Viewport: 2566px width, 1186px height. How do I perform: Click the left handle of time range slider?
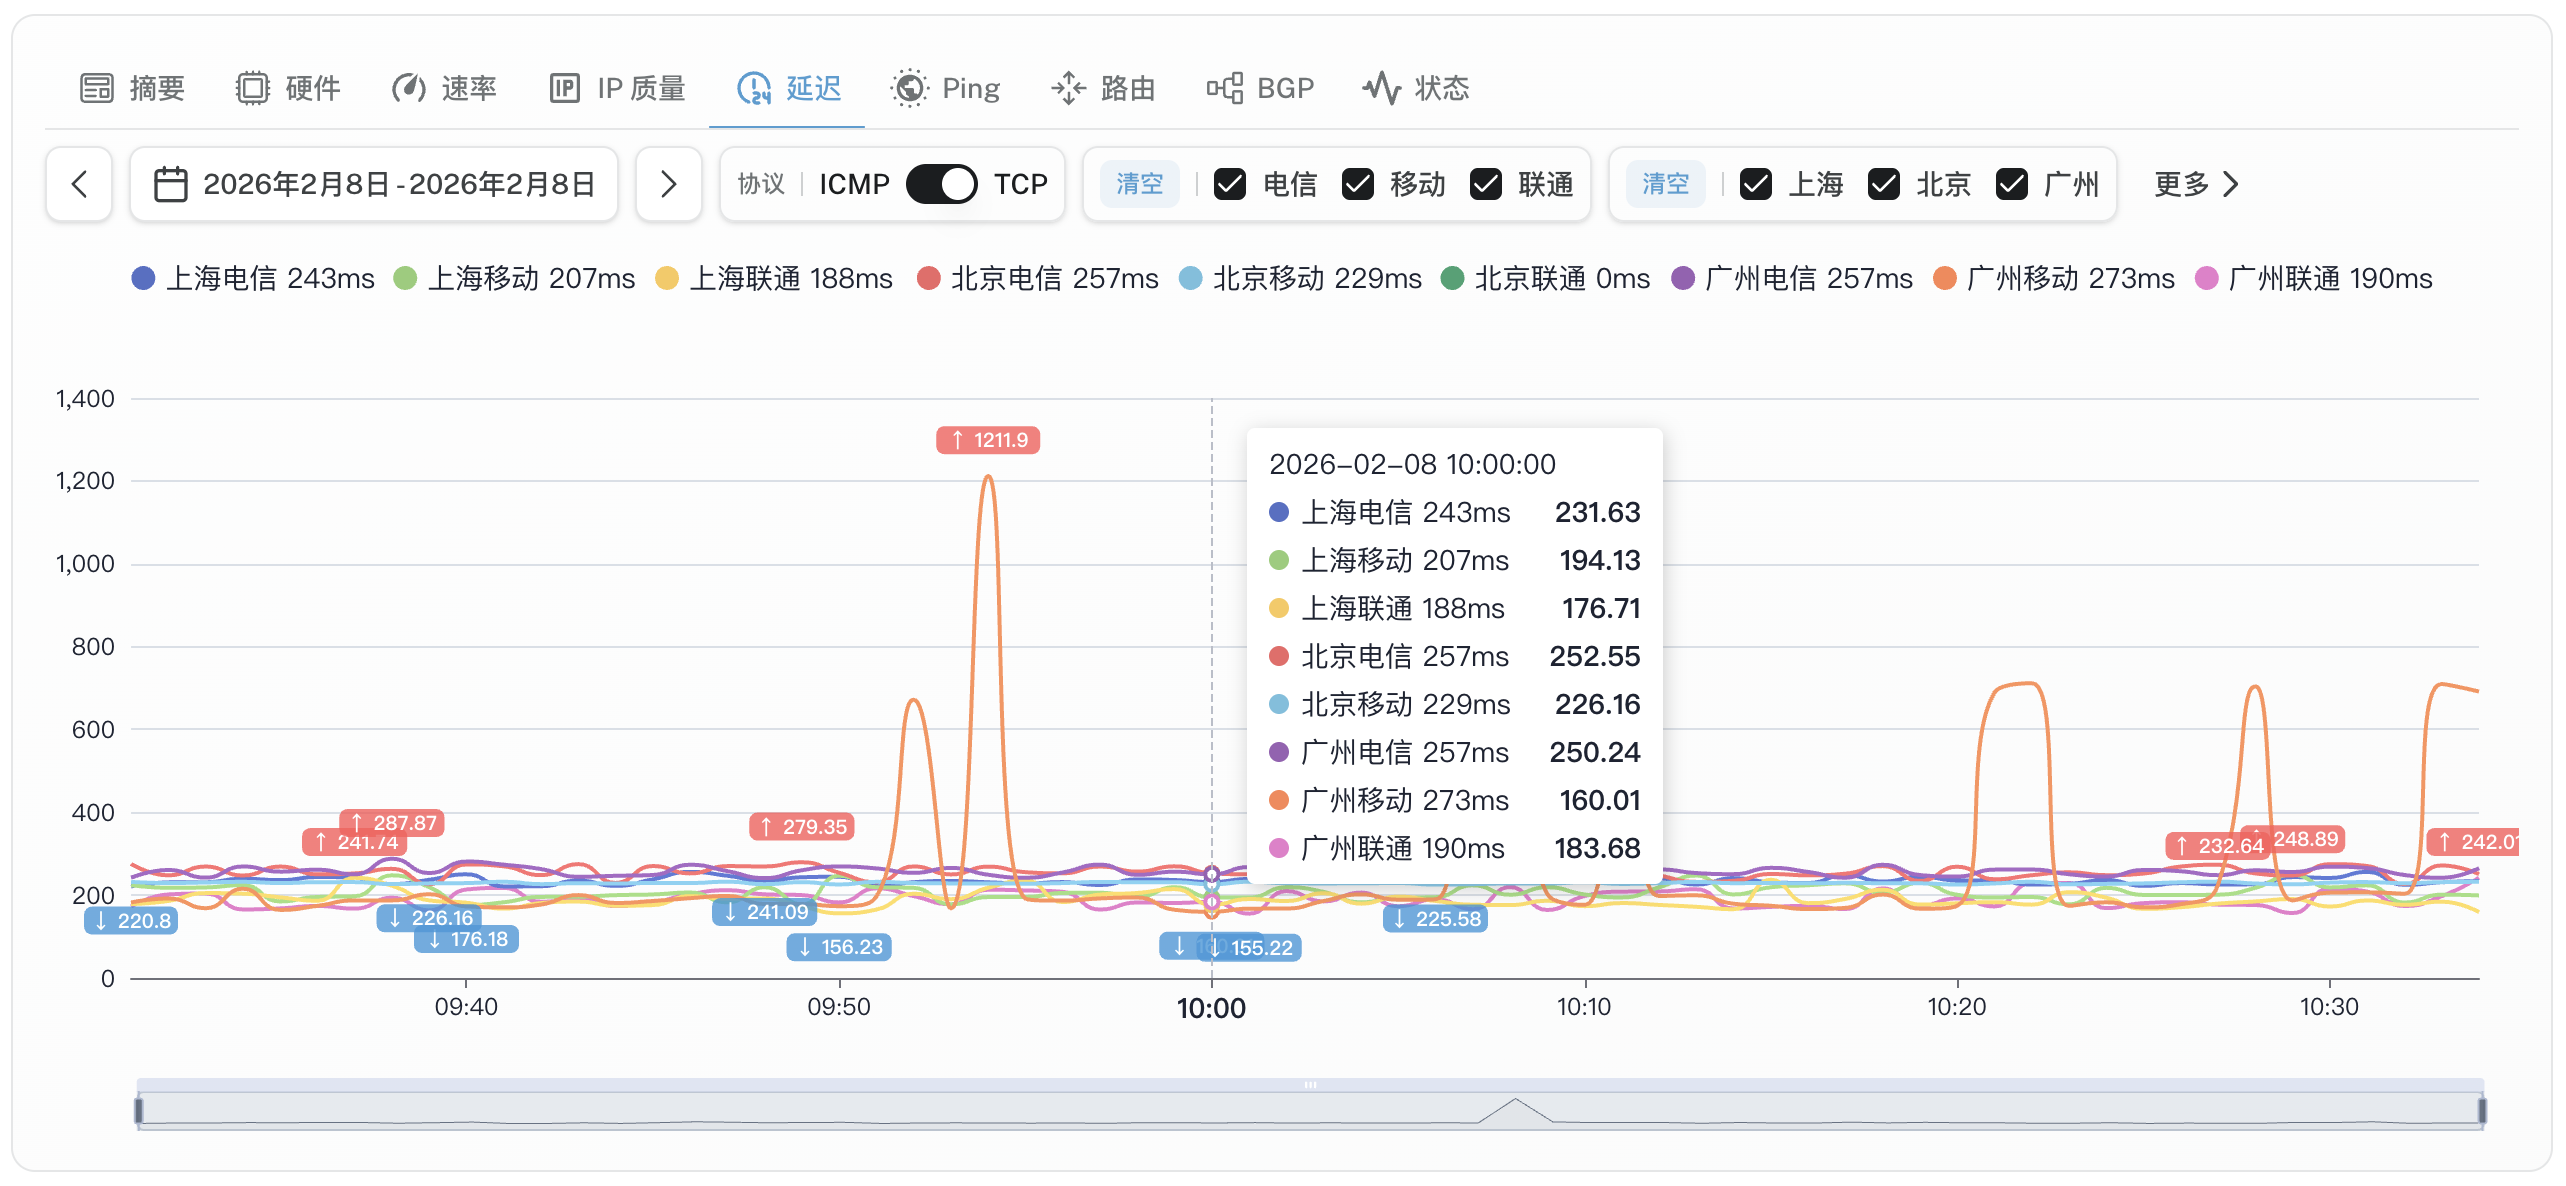[x=139, y=1110]
